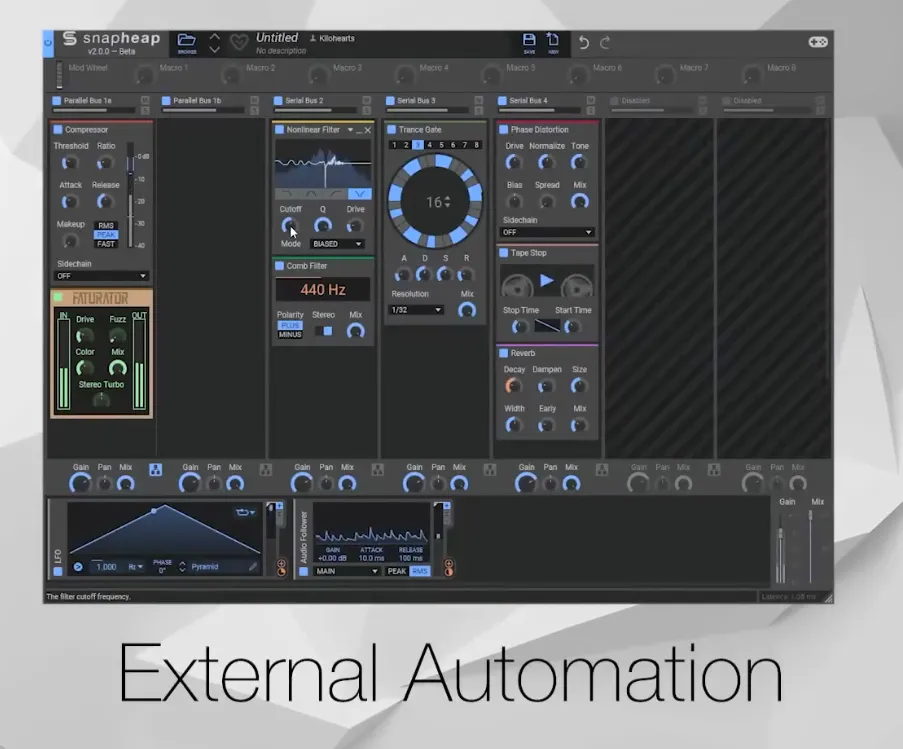Mark preset as favorite with heart icon
The height and width of the screenshot is (749, 903).
[239, 42]
